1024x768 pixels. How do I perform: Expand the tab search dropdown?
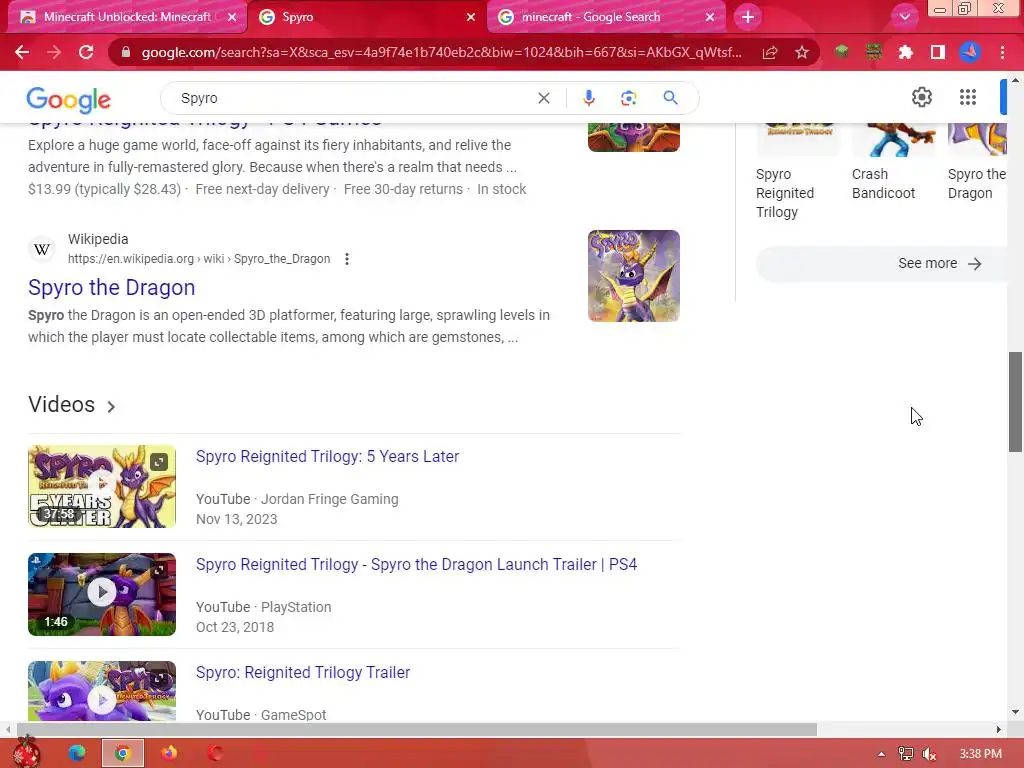tap(904, 17)
